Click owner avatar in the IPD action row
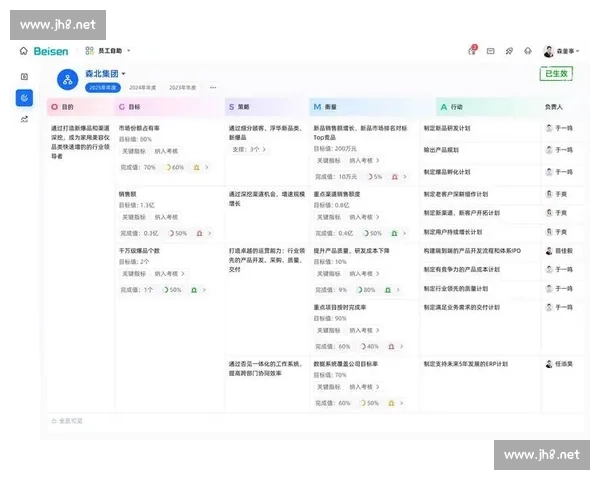The image size is (600, 480). click(549, 251)
